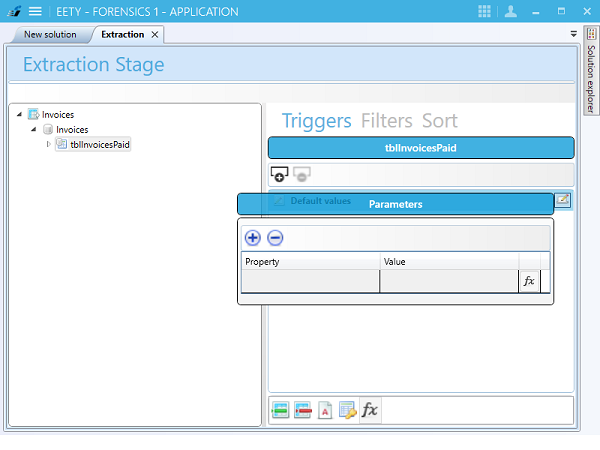Viewport: 600px width, 450px height.
Task: Click the empty Value cell
Action: [449, 281]
